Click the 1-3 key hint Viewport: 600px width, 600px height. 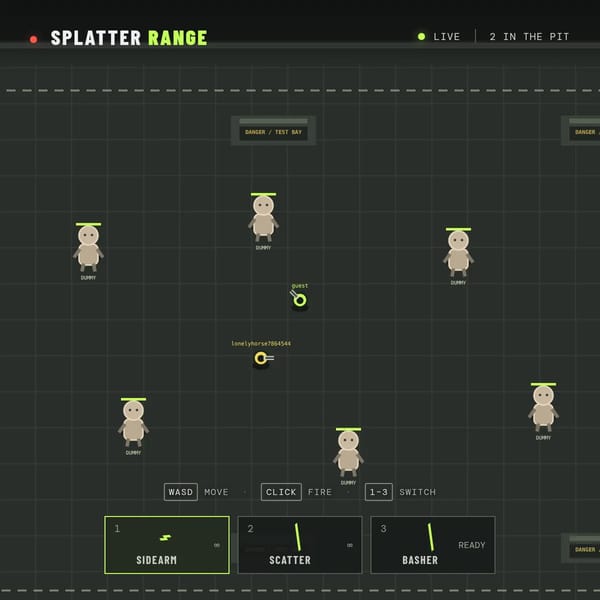pos(378,492)
